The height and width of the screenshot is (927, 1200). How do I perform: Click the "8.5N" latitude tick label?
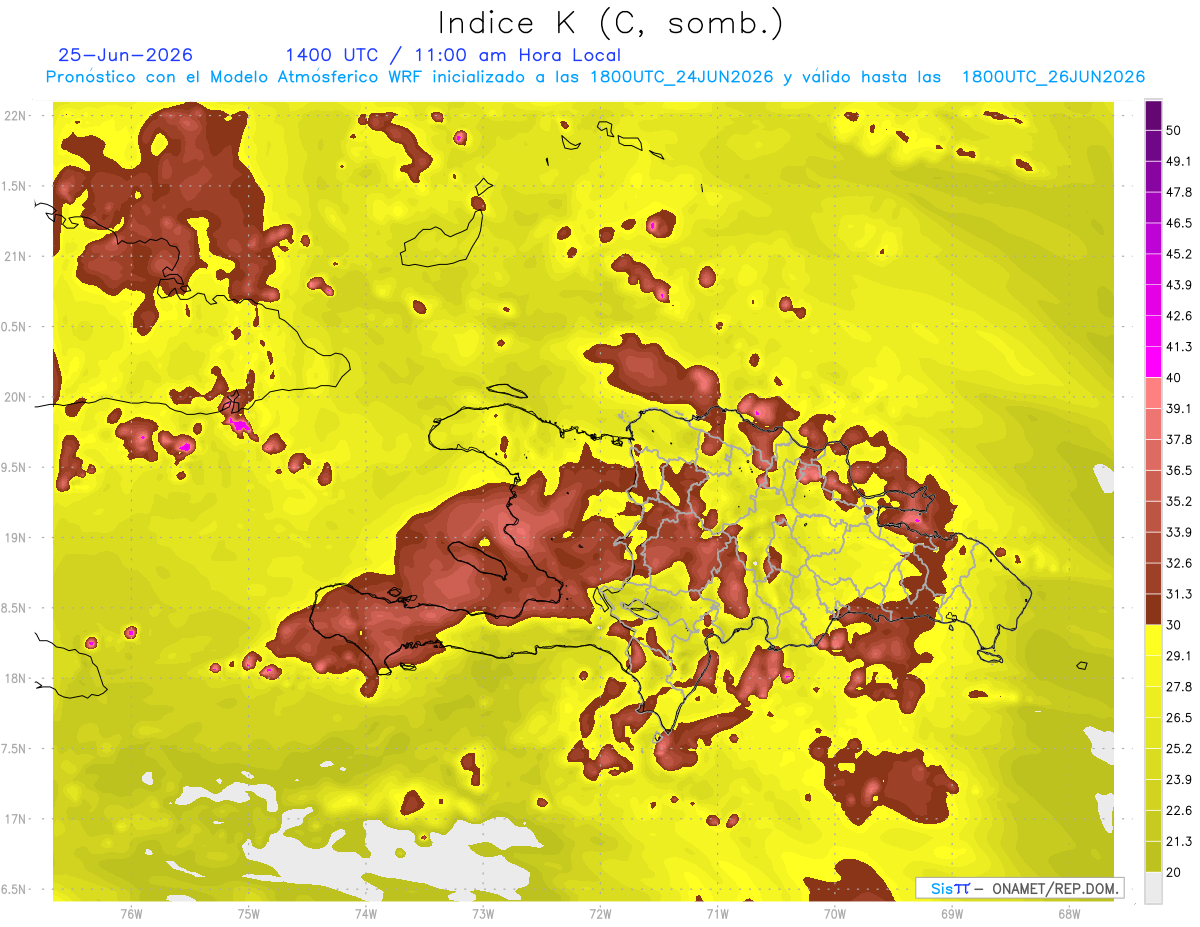(x=15, y=608)
